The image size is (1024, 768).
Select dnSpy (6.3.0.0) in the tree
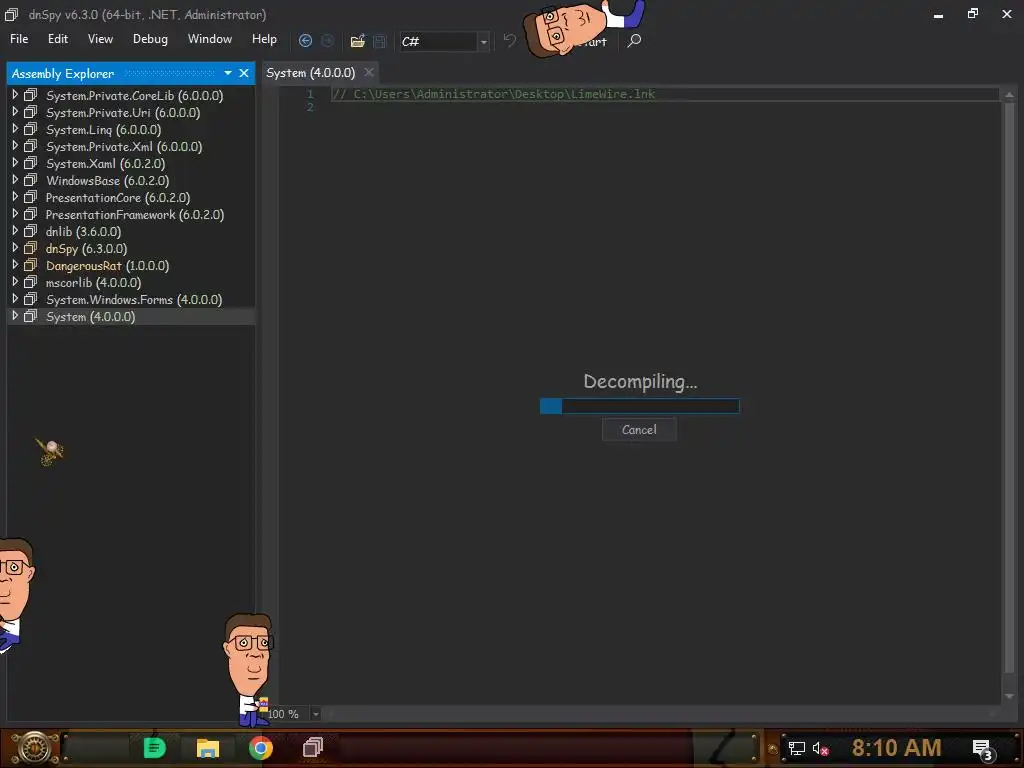(x=86, y=249)
